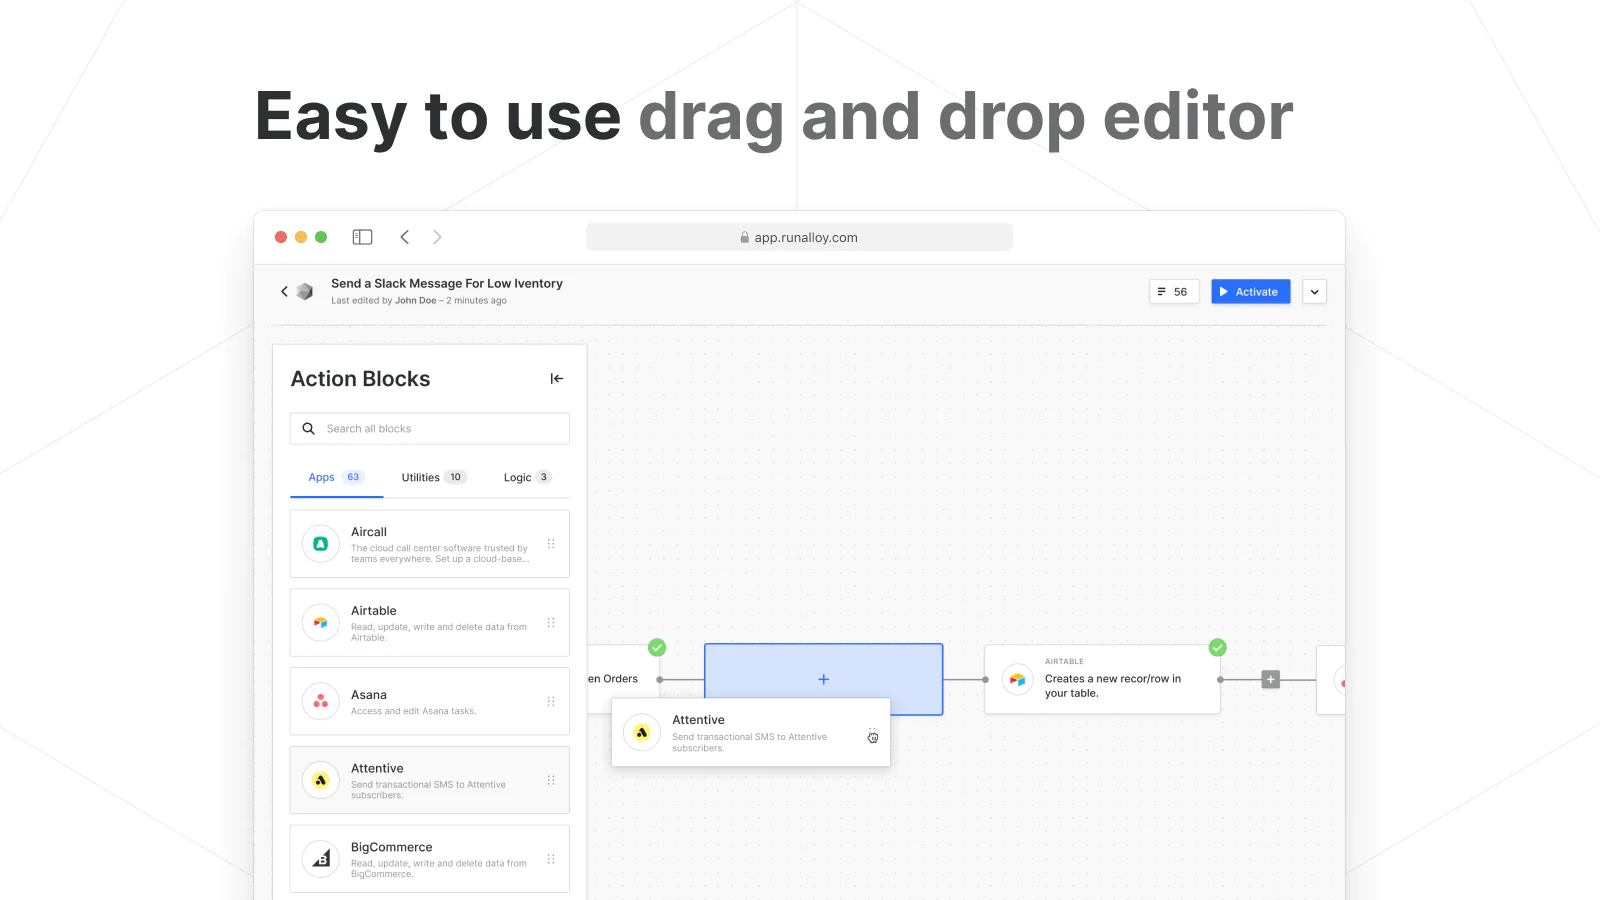Click green checkmark on Orders step

657,648
